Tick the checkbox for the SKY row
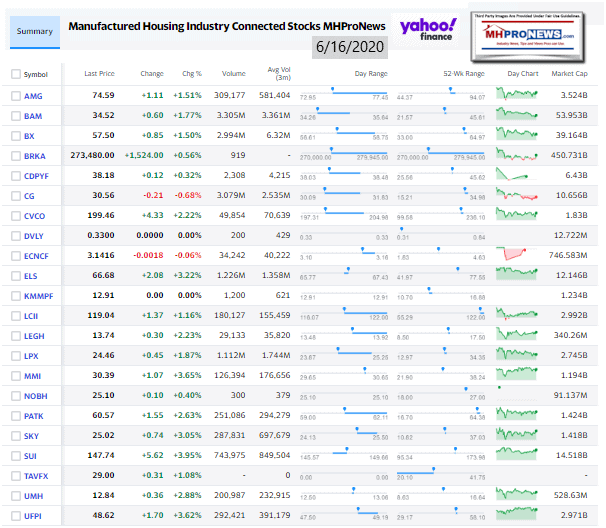The width and height of the screenshot is (606, 528). coord(15,435)
